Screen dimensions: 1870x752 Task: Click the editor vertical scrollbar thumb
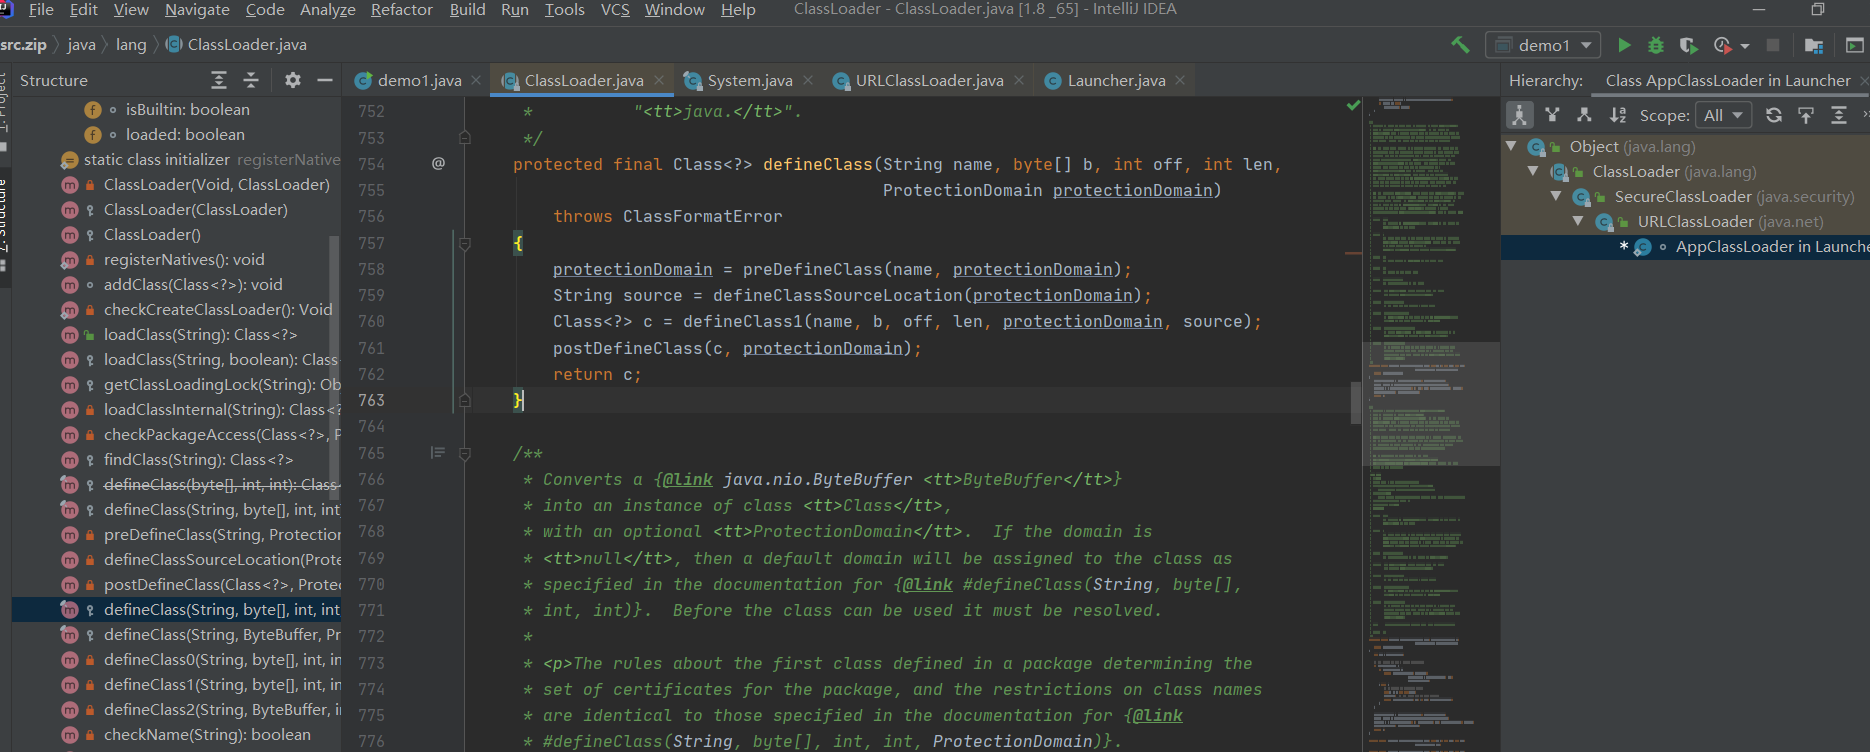[x=1356, y=403]
